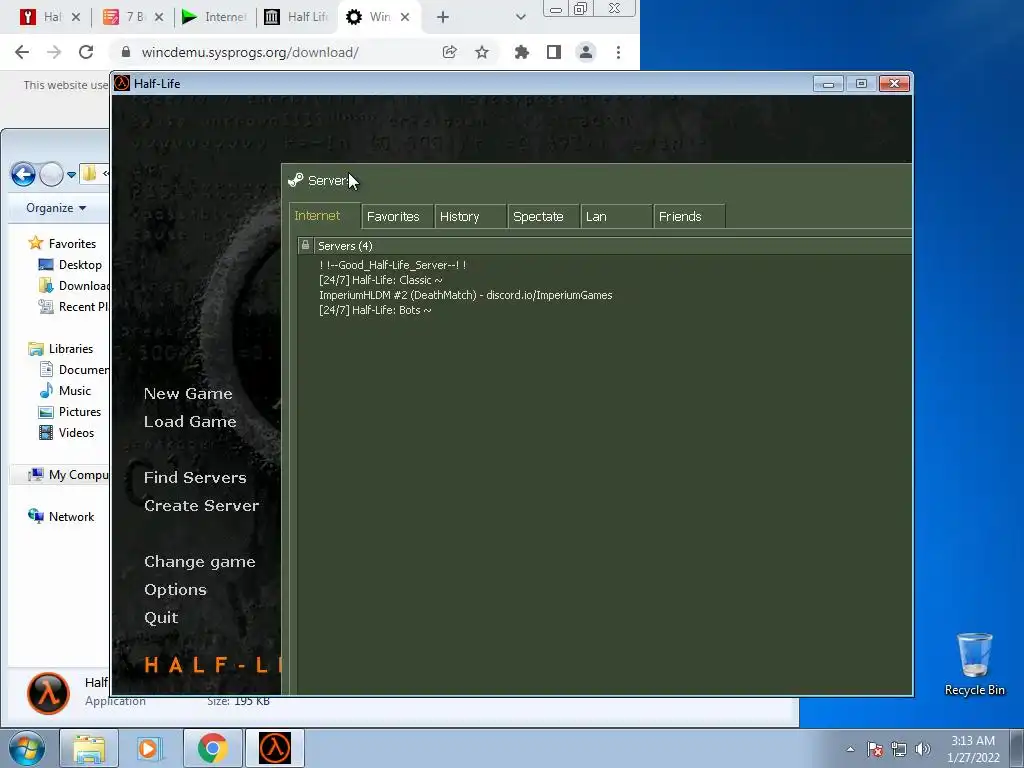The width and height of the screenshot is (1024, 768).
Task: Sort by the Servers (4) column header
Action: point(613,246)
